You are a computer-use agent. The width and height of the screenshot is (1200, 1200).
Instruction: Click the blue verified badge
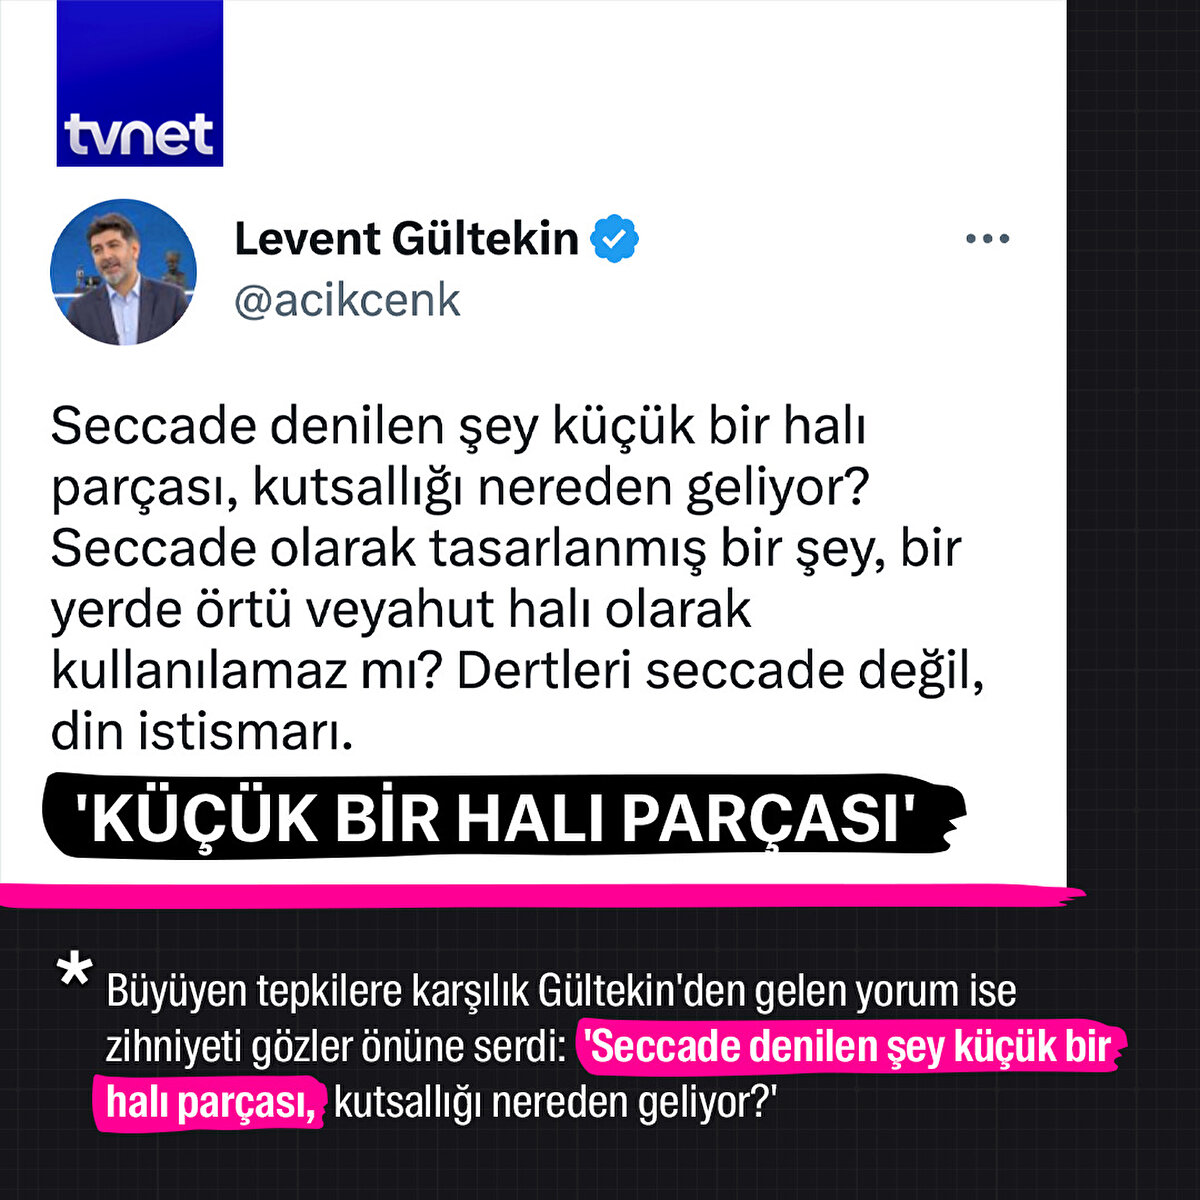pyautogui.click(x=614, y=239)
